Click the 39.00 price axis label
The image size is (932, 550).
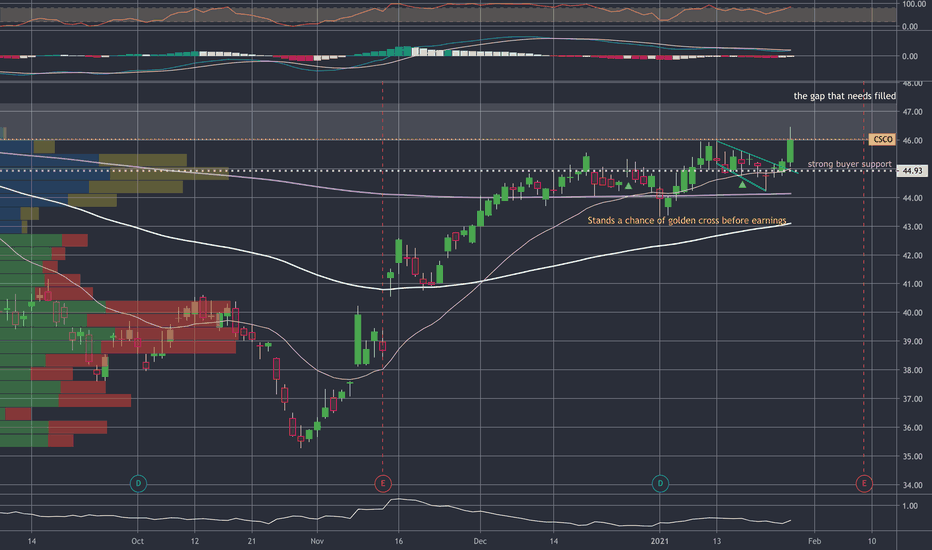point(912,341)
